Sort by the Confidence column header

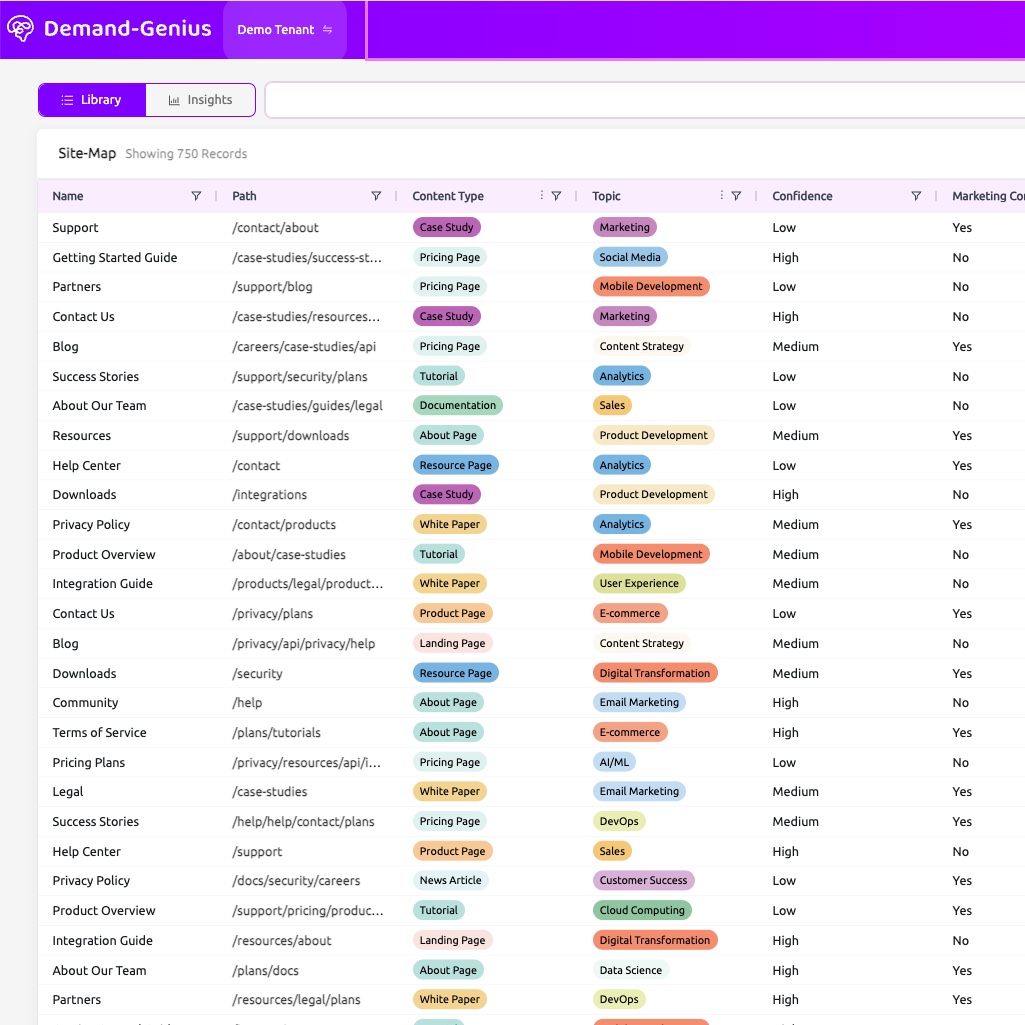click(802, 196)
